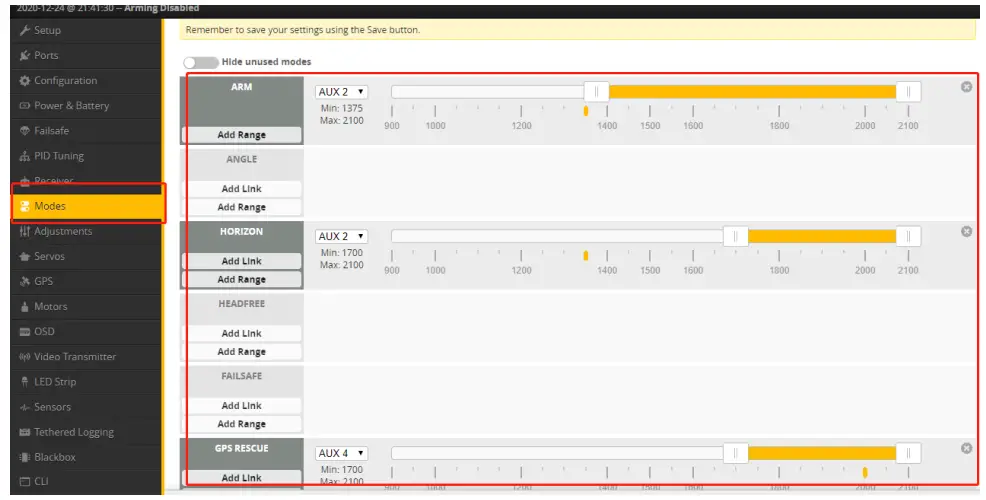Click Add Range under FAILSAFE
The image size is (986, 500).
241,424
